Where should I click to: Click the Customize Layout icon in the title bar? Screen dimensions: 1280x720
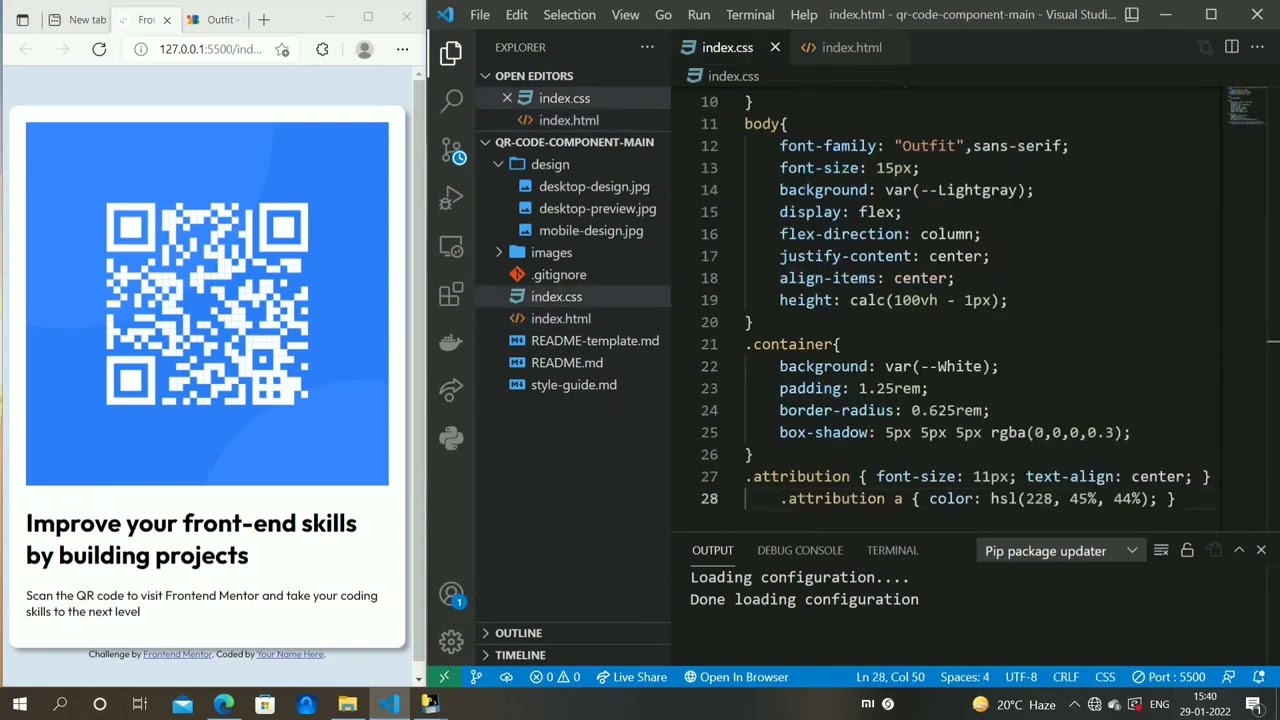coord(1132,15)
